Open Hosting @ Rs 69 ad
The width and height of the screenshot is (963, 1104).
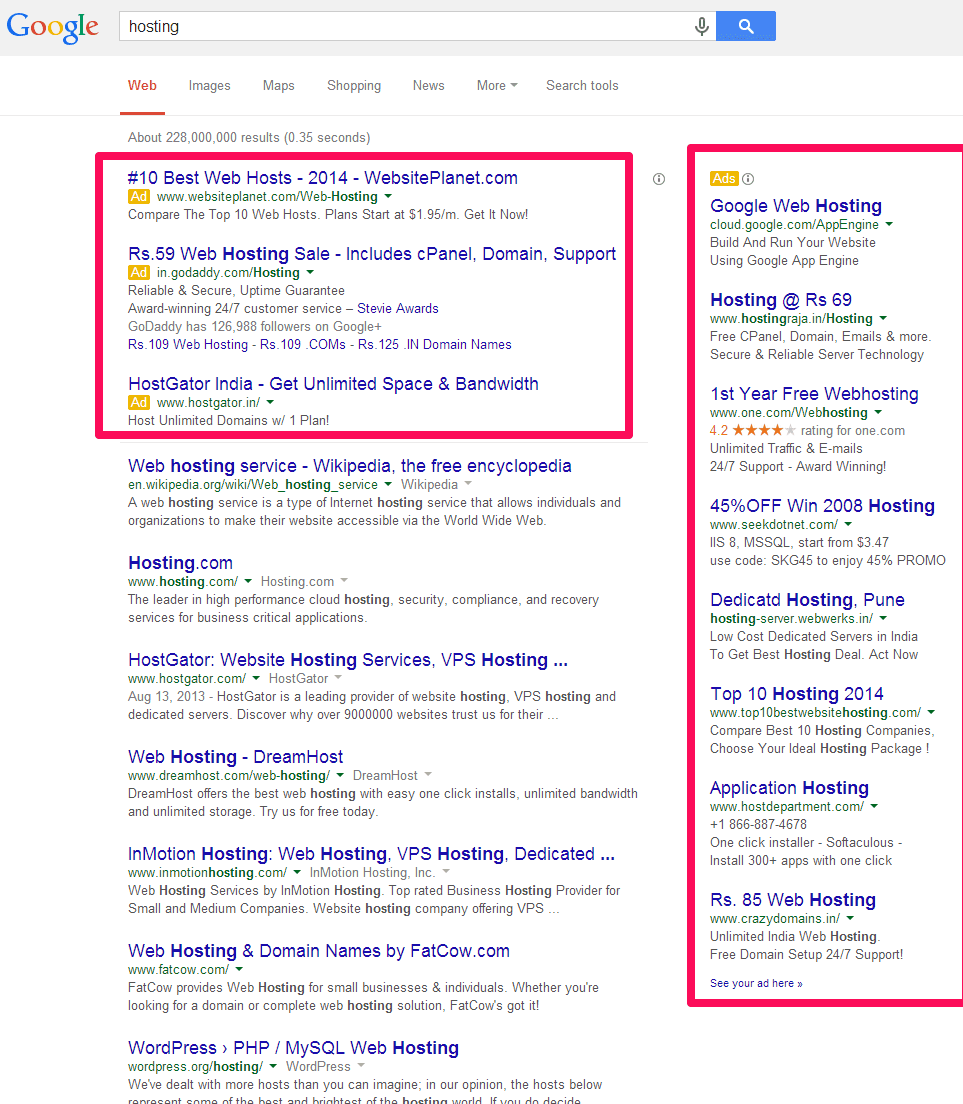click(x=781, y=300)
